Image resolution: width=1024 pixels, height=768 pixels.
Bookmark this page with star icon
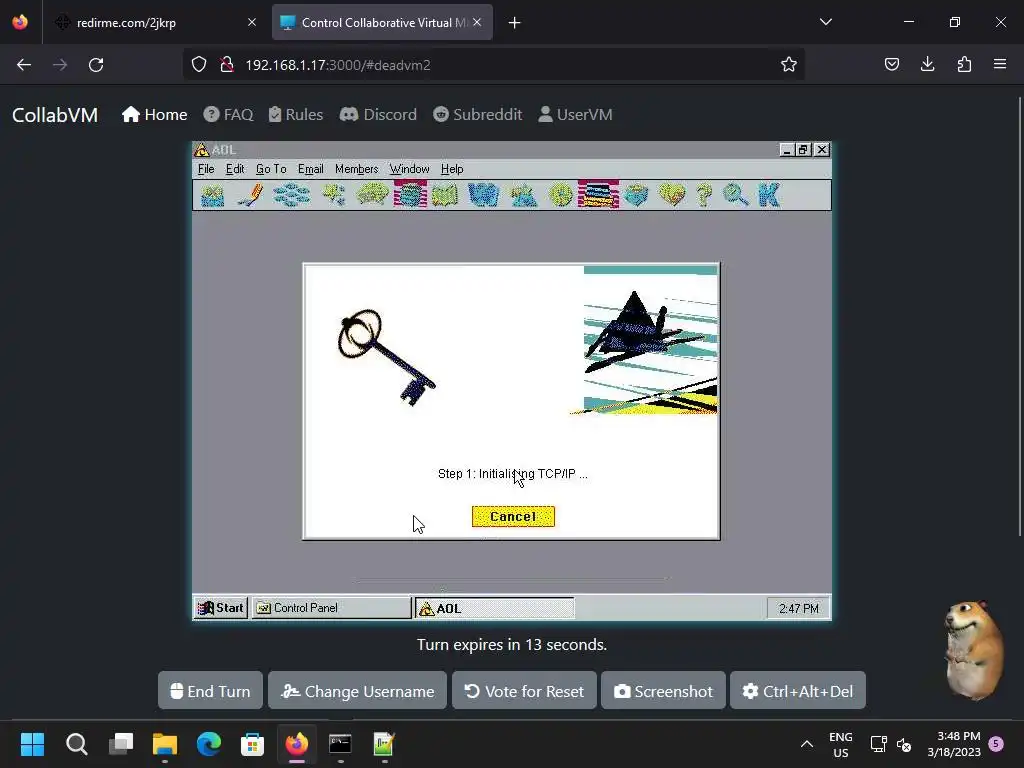788,65
